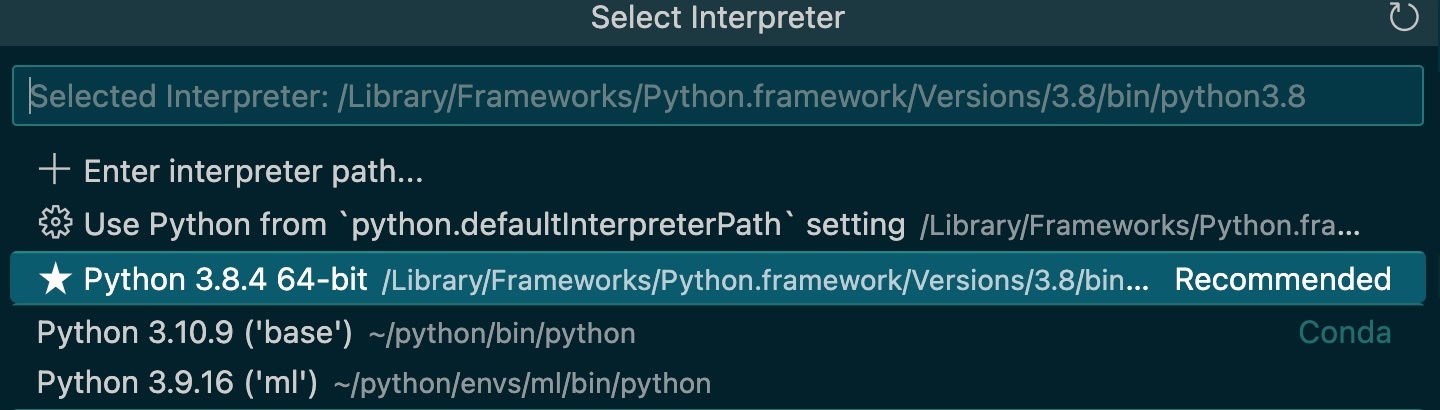Image resolution: width=1440 pixels, height=410 pixels.
Task: Click the Conda label on the base row
Action: coord(1344,332)
